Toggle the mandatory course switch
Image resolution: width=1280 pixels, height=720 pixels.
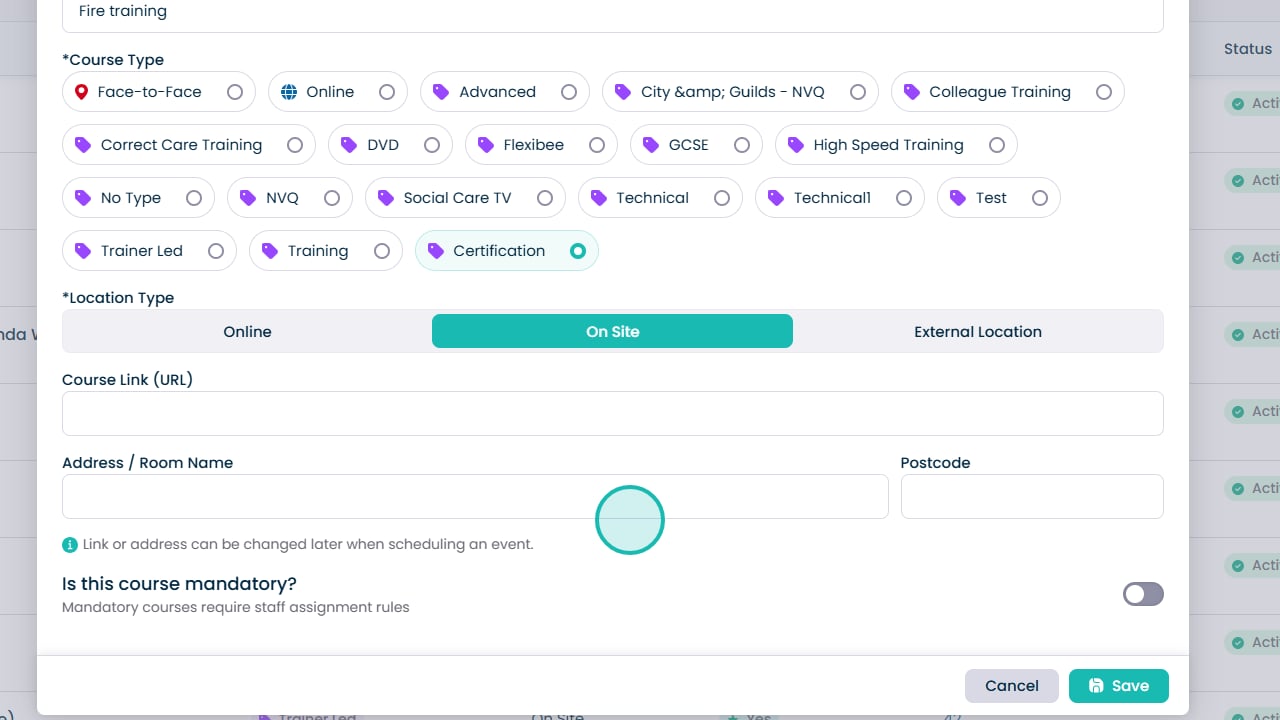click(x=1143, y=595)
